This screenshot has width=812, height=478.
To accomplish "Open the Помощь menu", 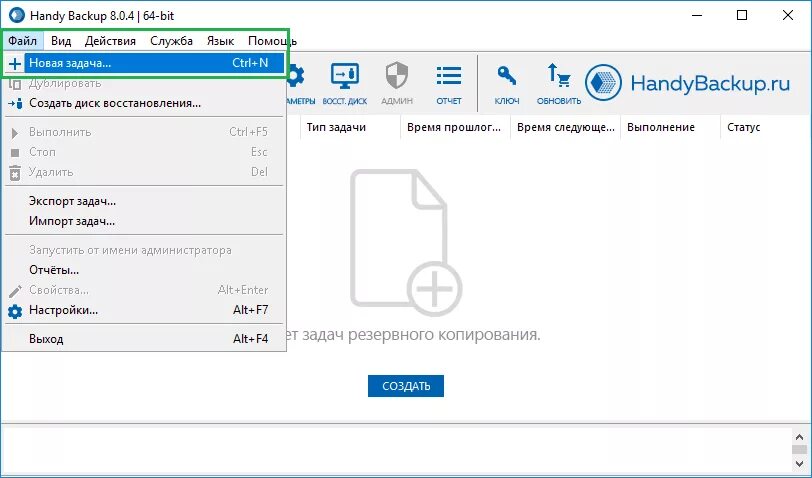I will [272, 41].
